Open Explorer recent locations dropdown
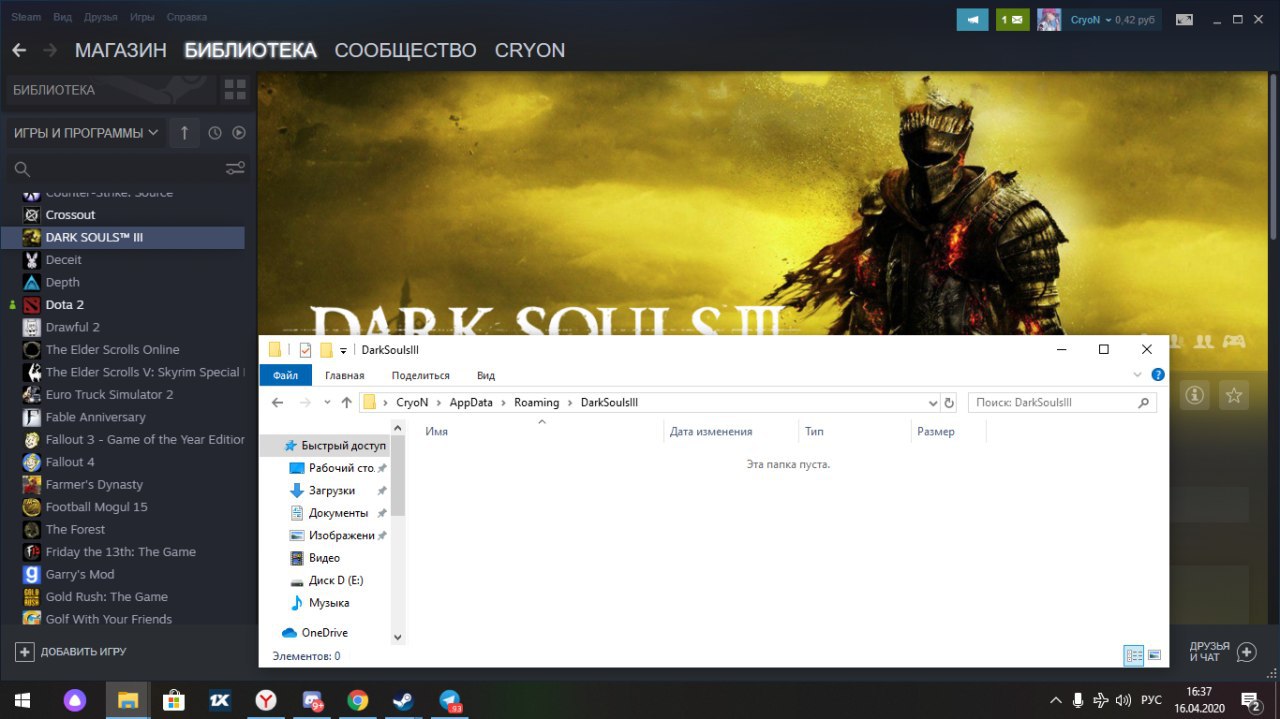Viewport: 1280px width, 719px height. 327,403
